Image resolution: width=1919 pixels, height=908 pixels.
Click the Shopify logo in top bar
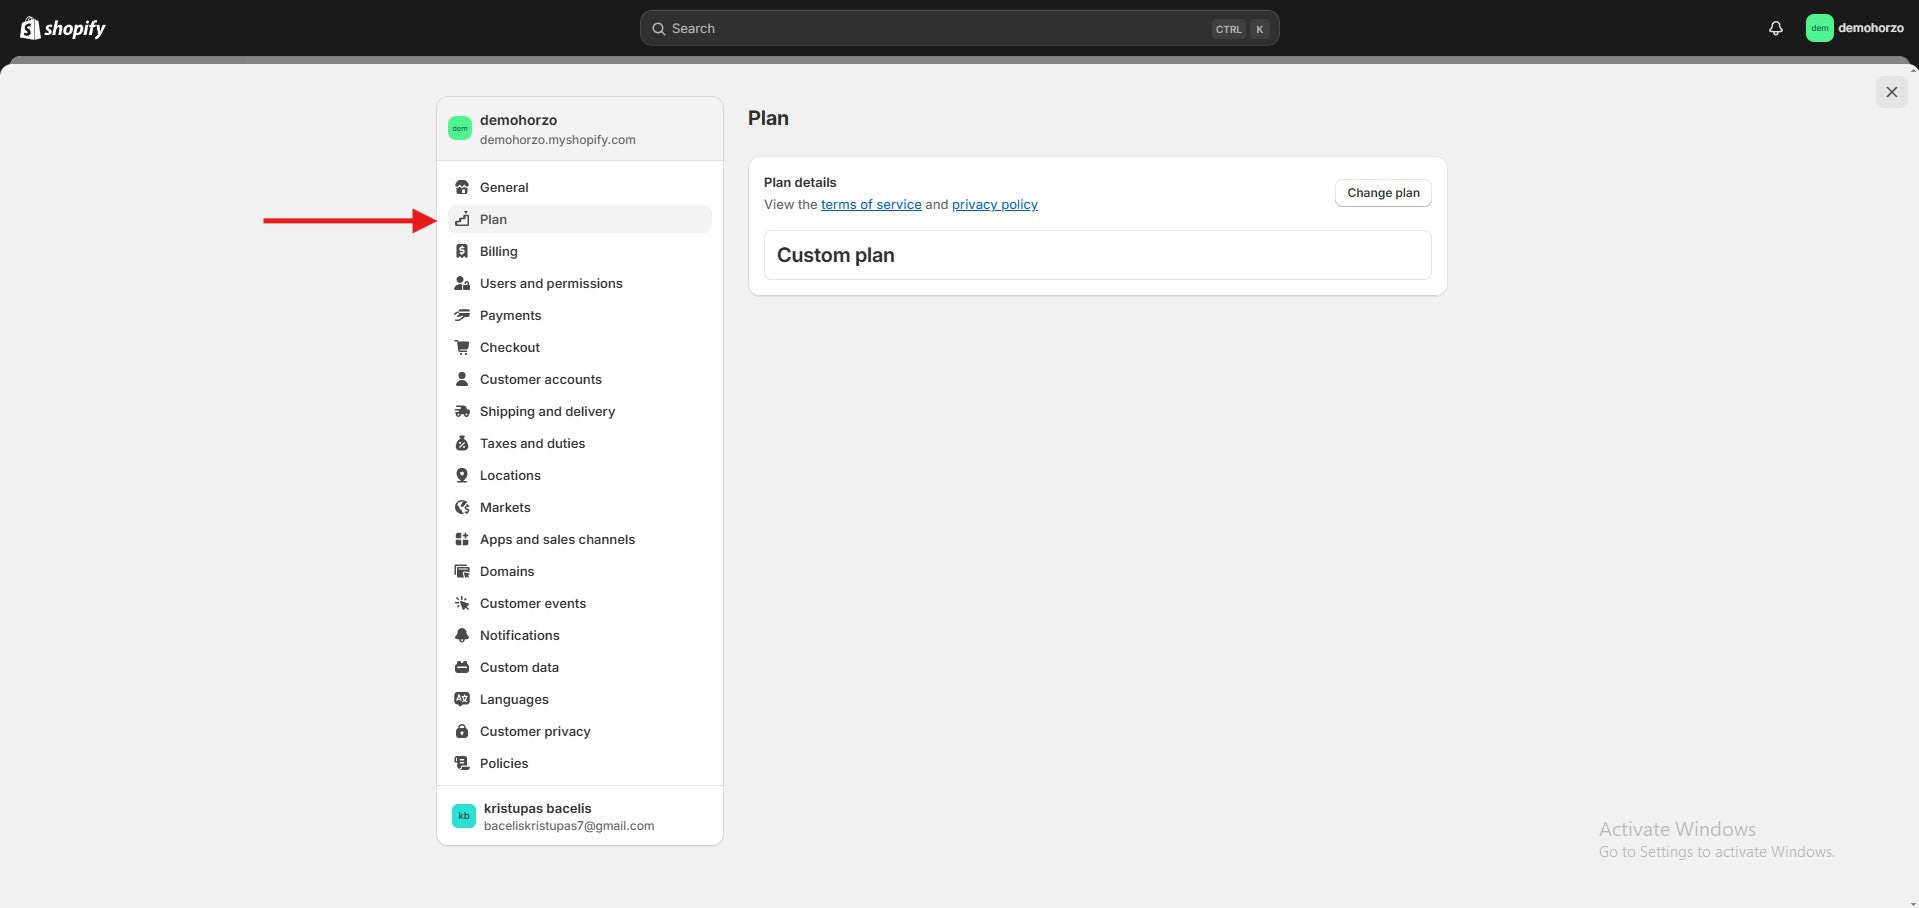(63, 28)
